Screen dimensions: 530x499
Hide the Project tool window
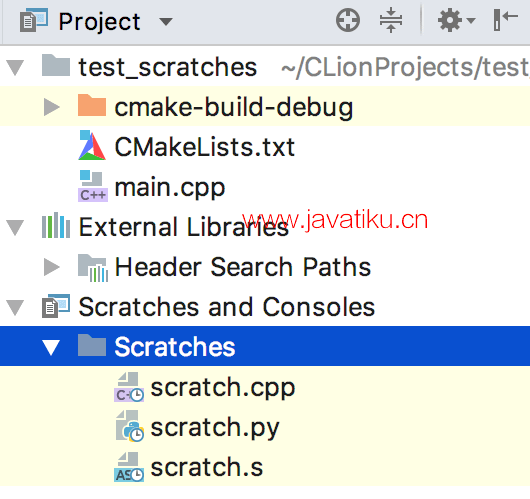pyautogui.click(x=505, y=20)
